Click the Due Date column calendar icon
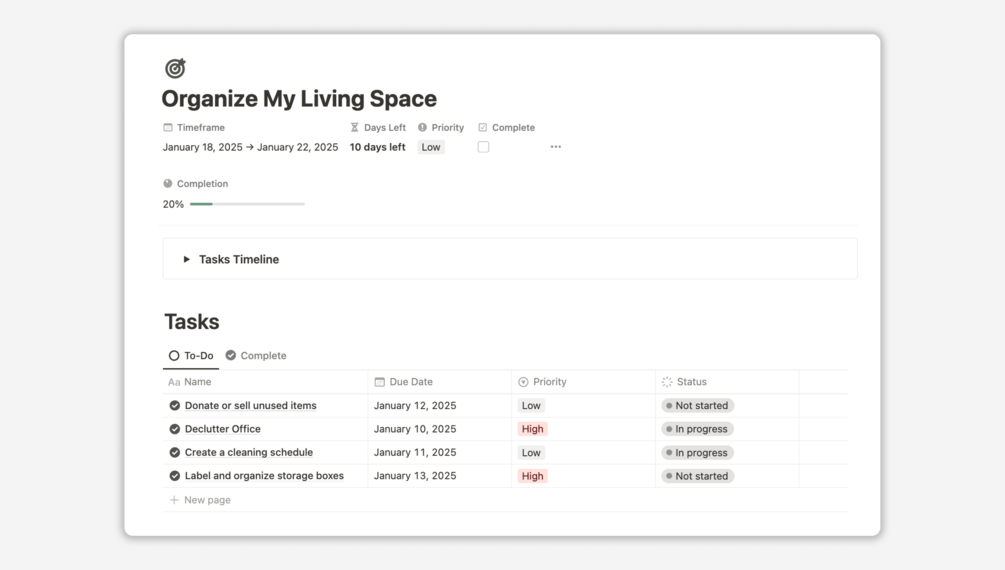The image size is (1005, 570). coord(380,382)
